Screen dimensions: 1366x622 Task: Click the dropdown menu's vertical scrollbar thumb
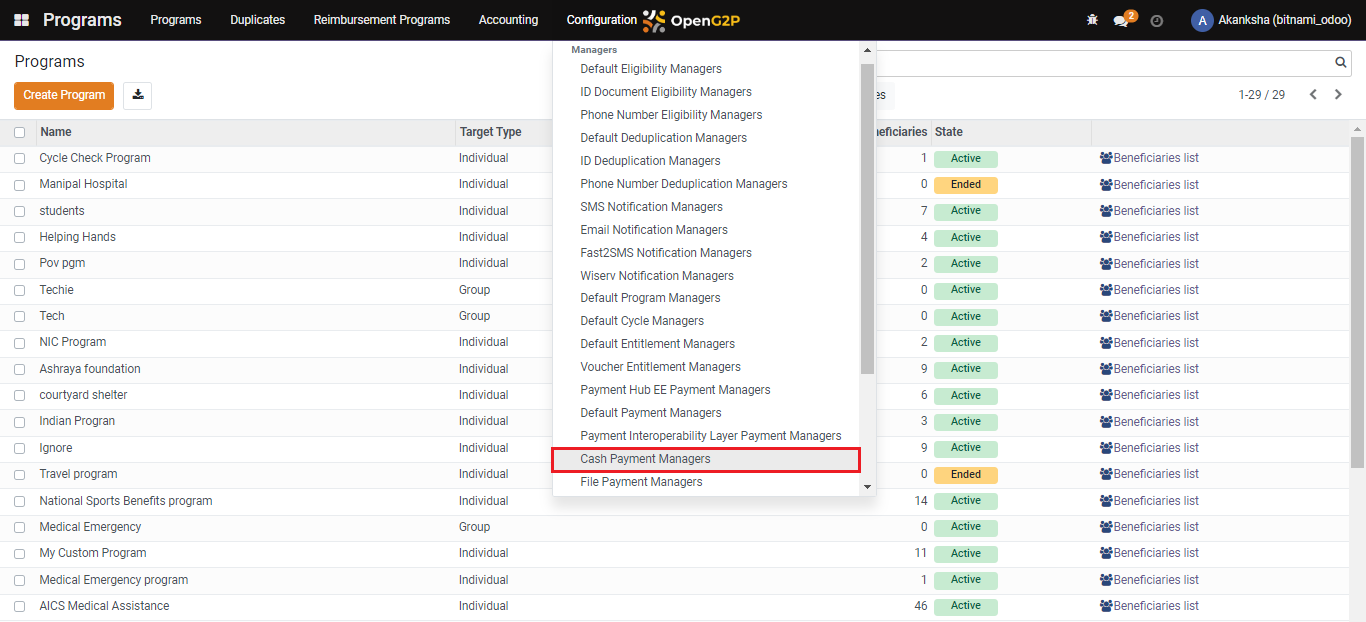click(x=867, y=220)
